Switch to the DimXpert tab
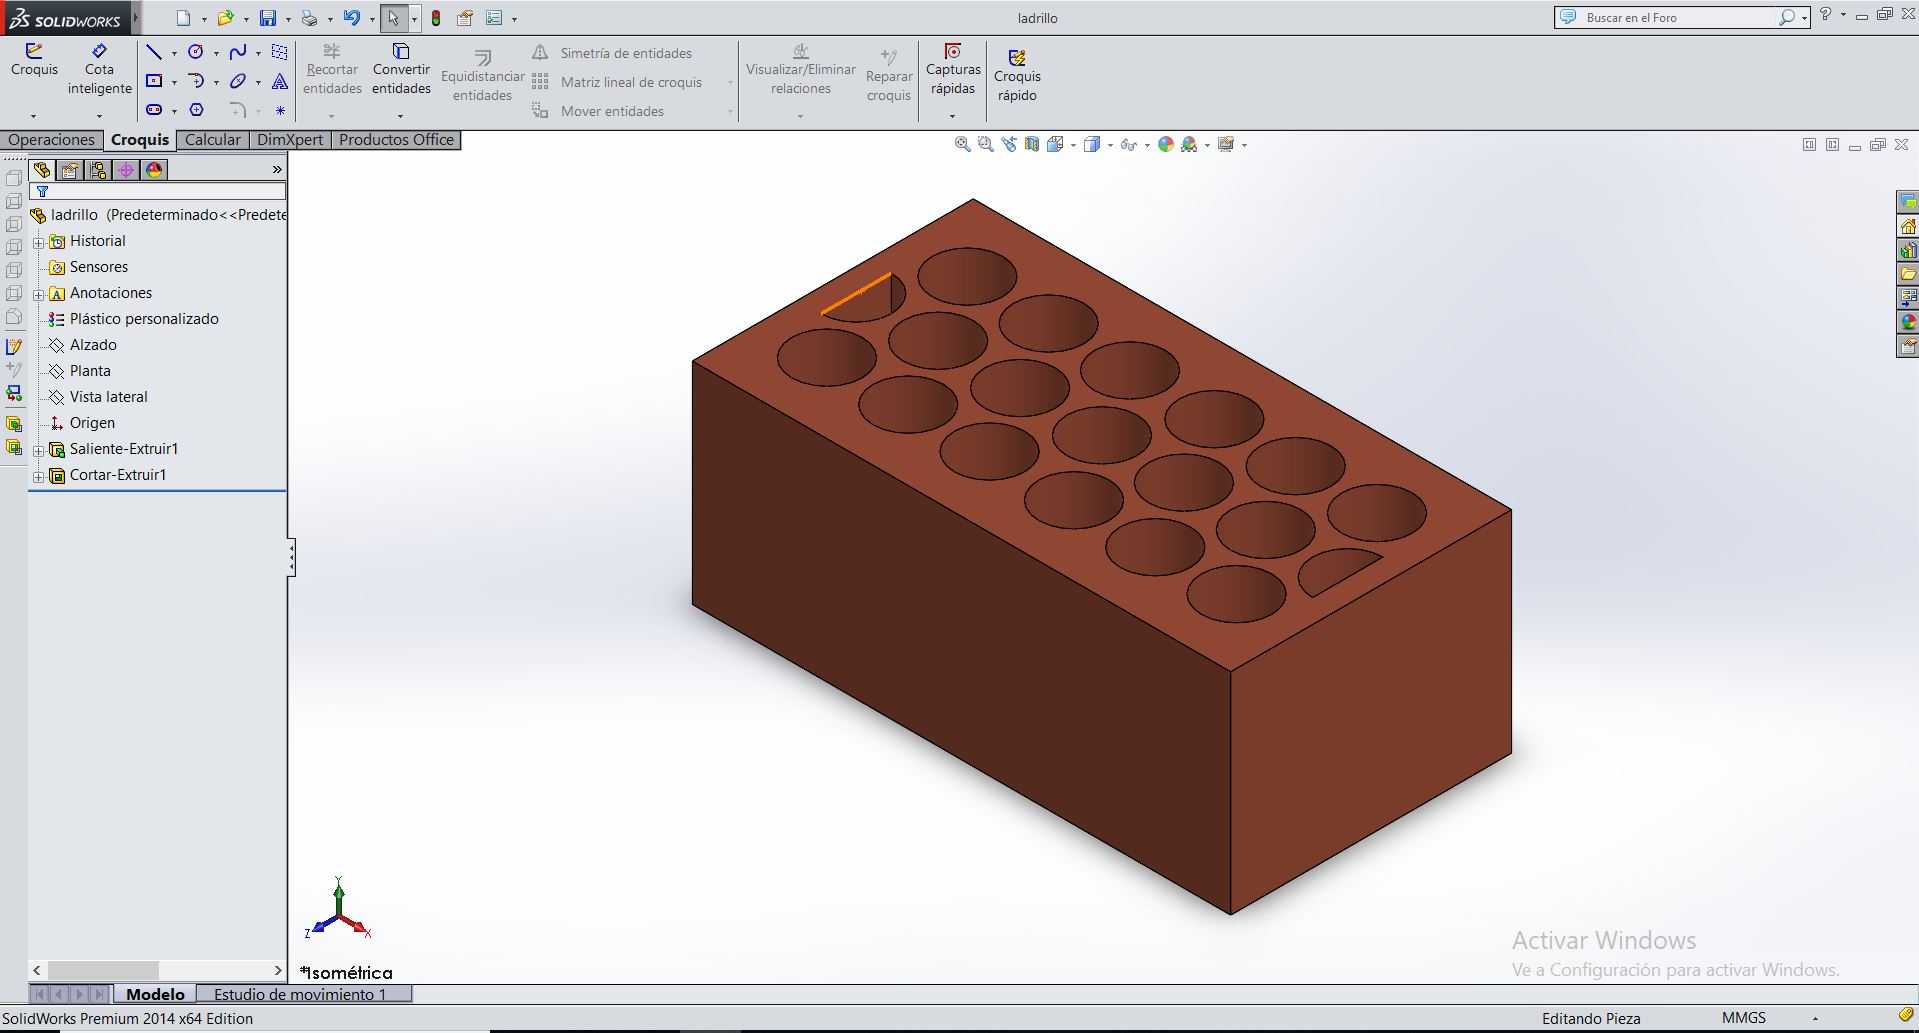Image resolution: width=1919 pixels, height=1033 pixels. [x=290, y=140]
